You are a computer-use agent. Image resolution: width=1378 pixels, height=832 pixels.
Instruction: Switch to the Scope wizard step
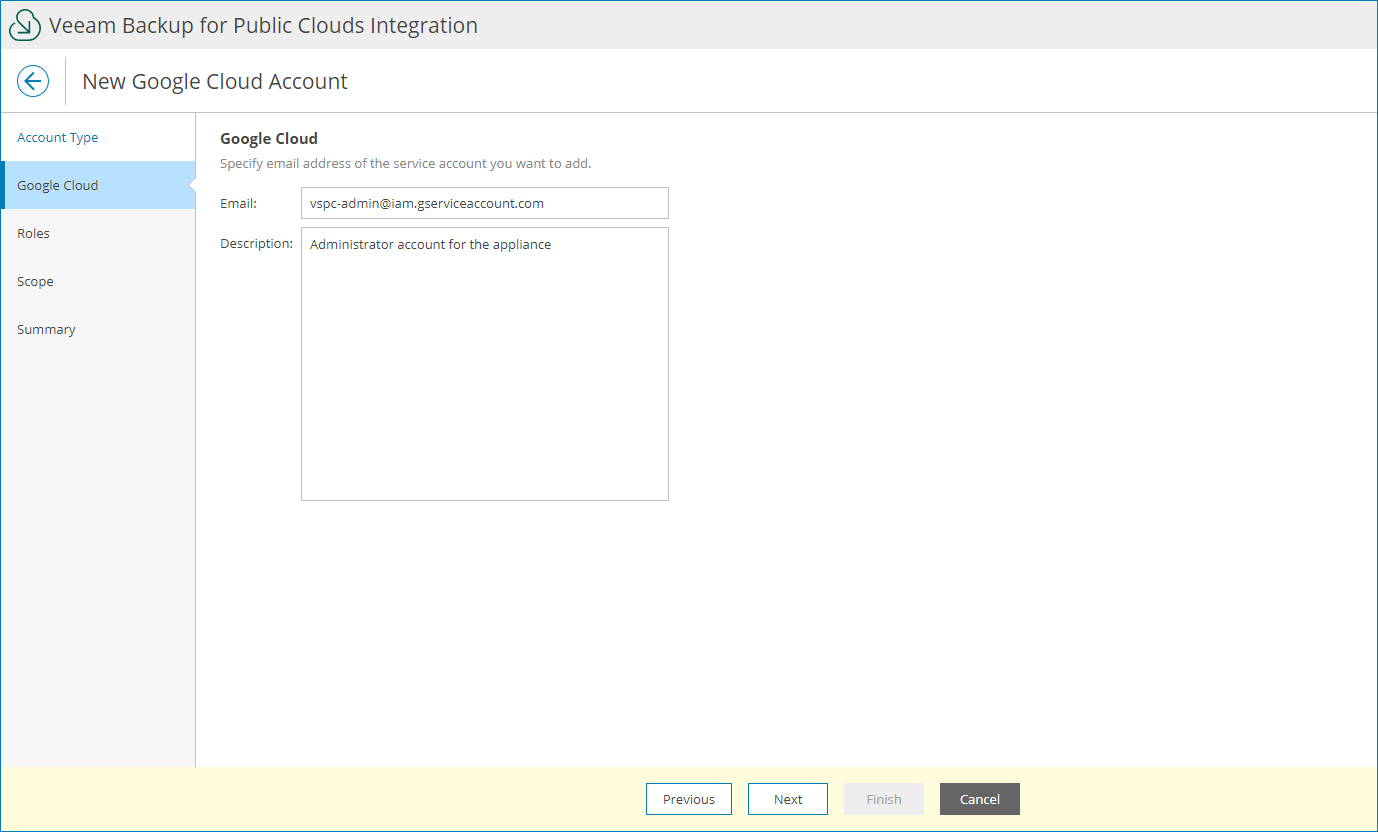coord(36,282)
